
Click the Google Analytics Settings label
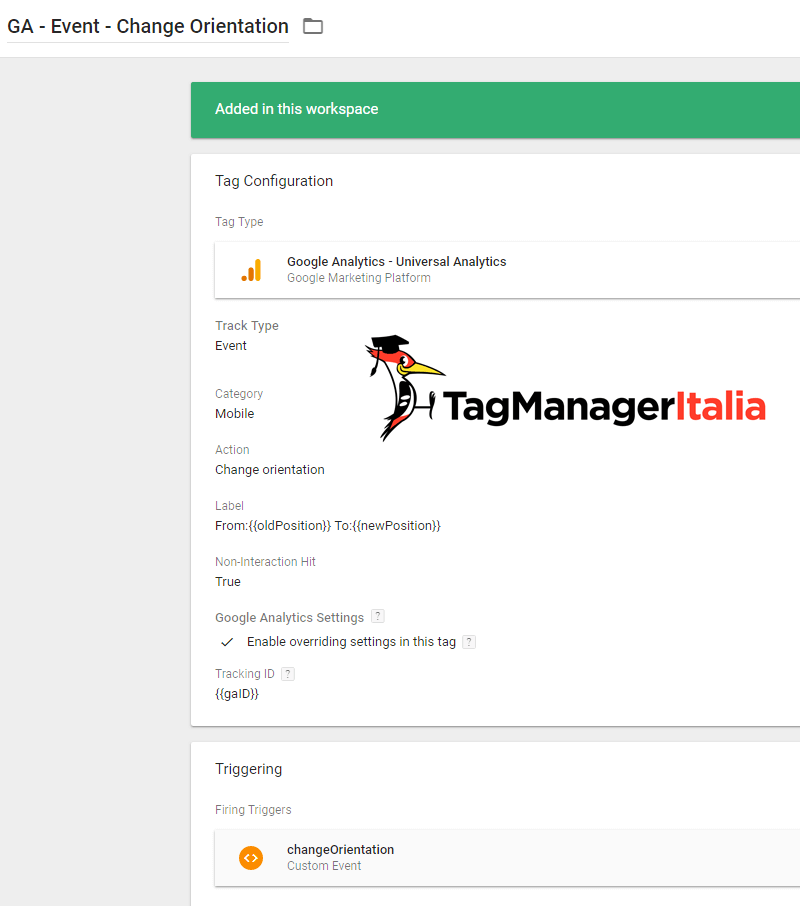pyautogui.click(x=289, y=618)
